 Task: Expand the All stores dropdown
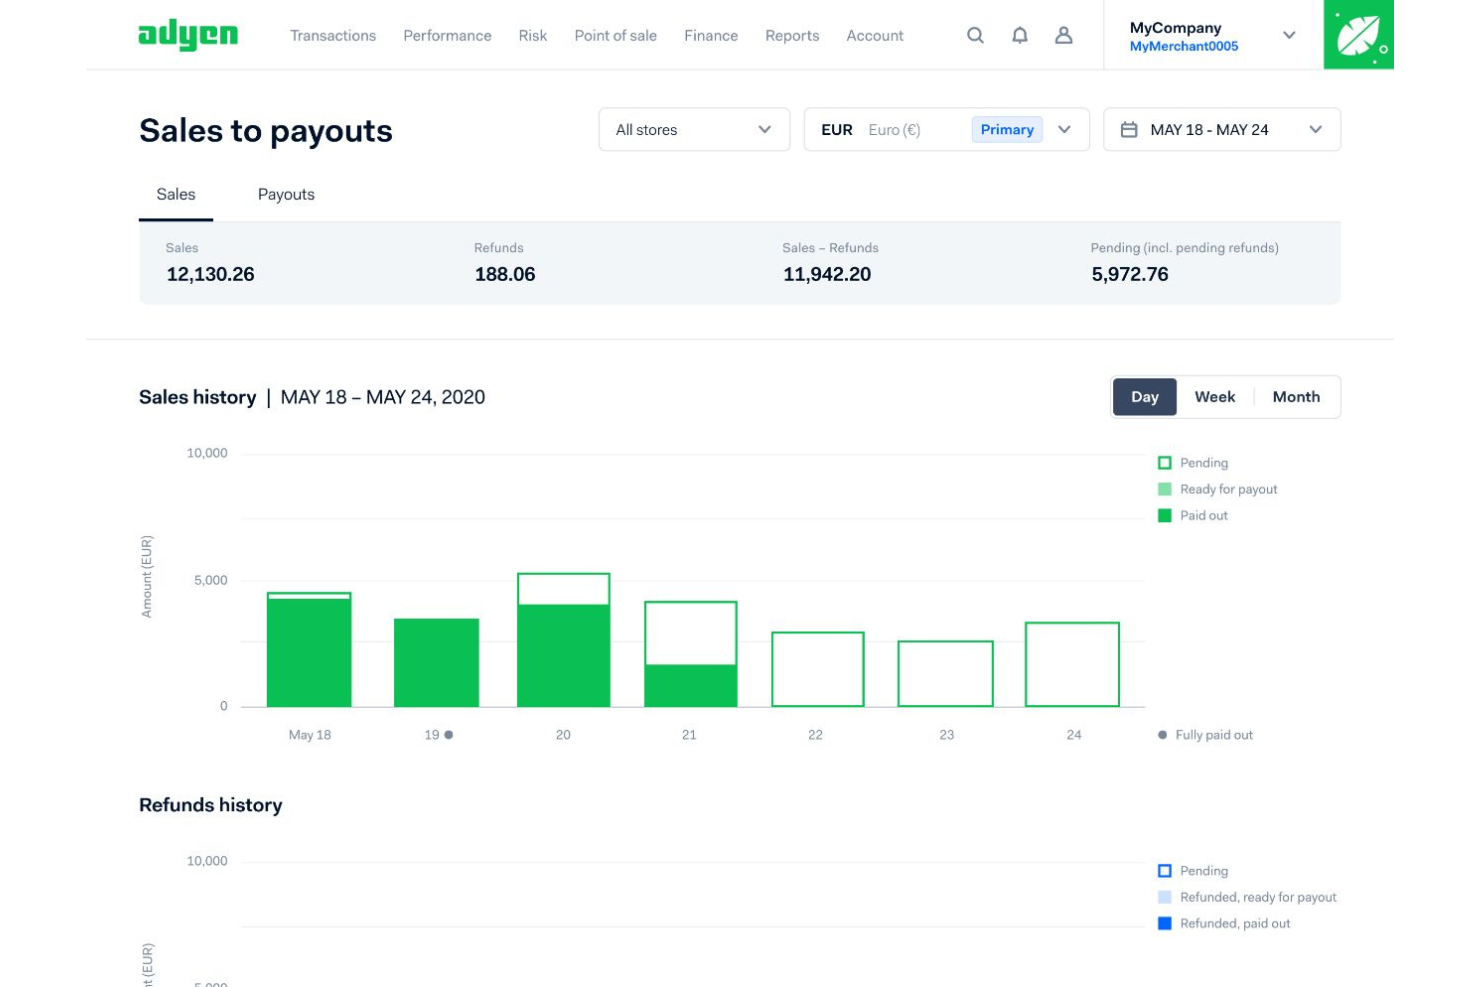[x=694, y=130]
